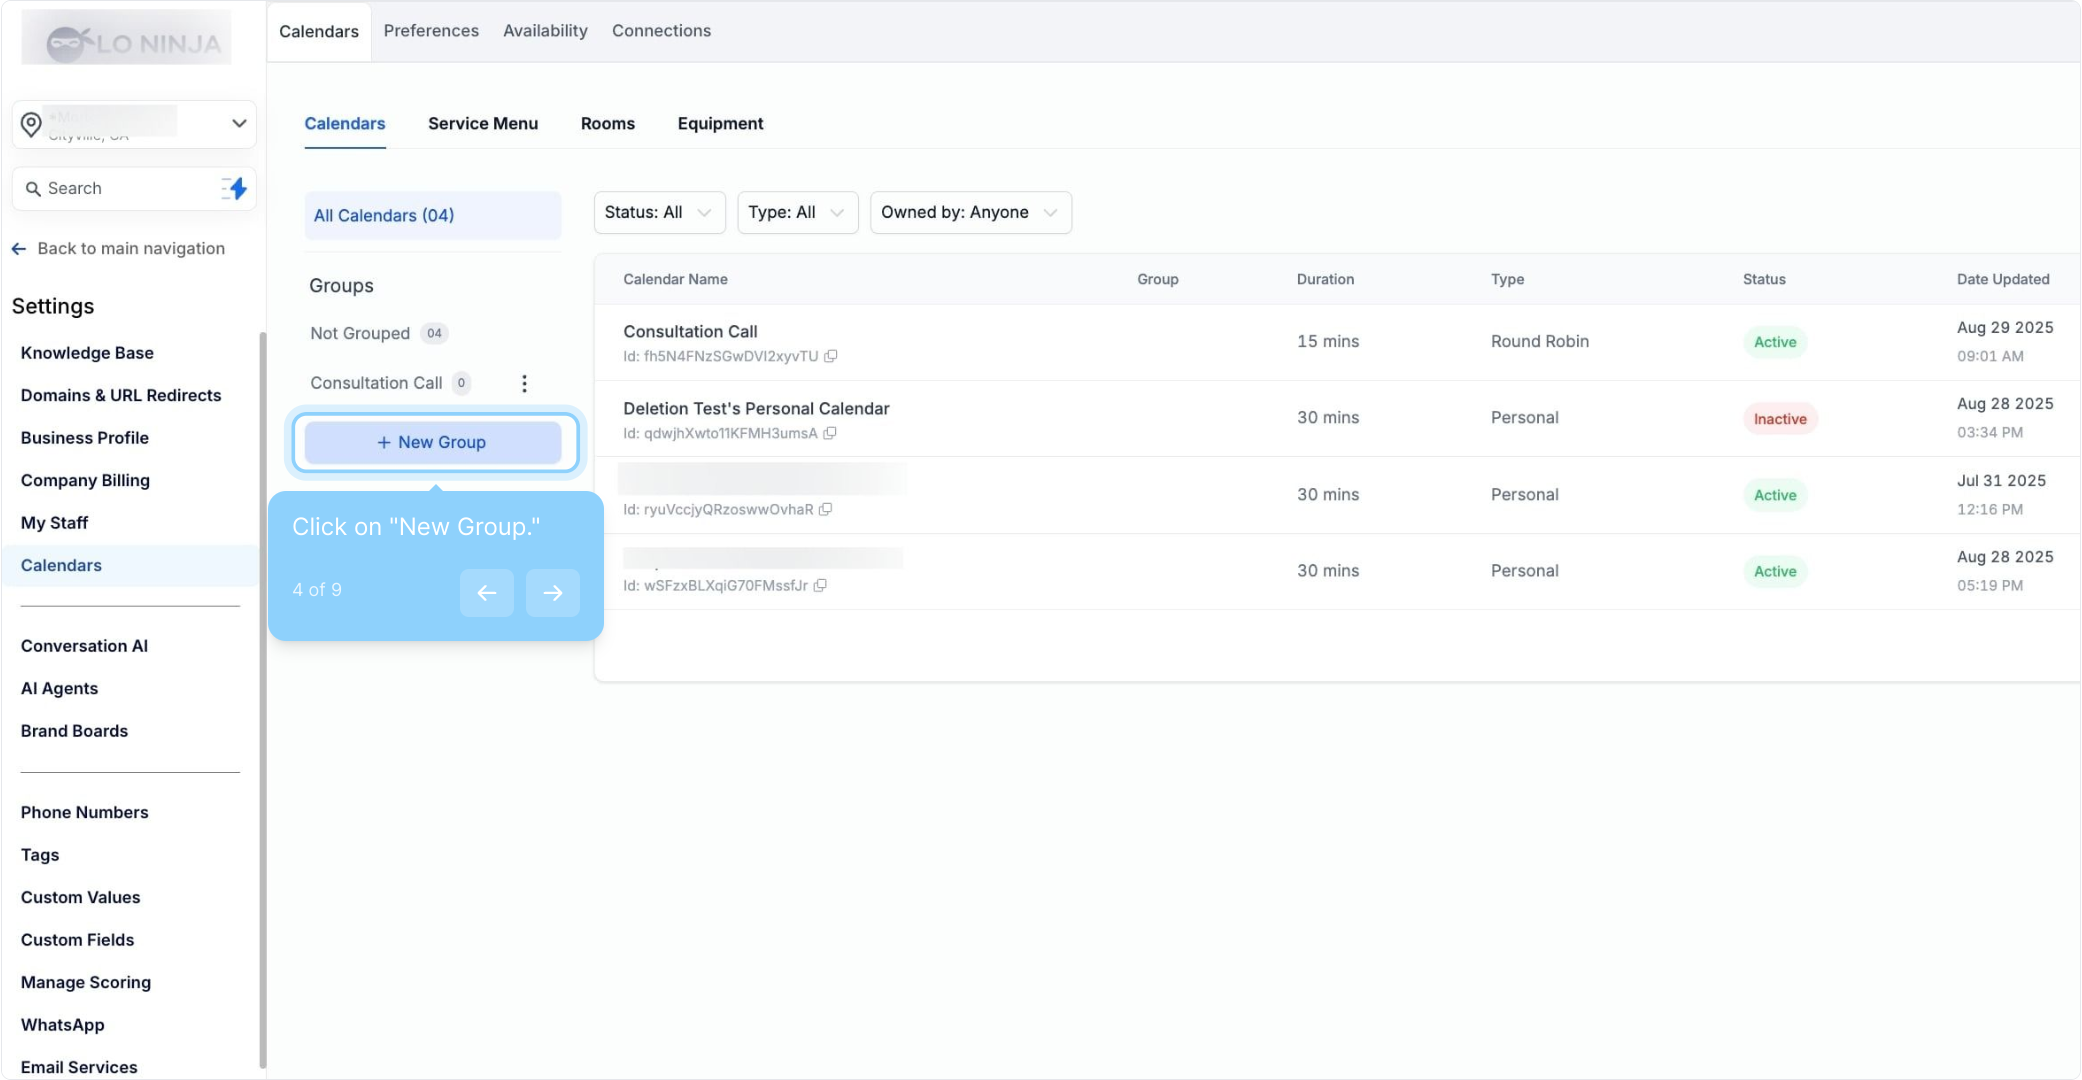Open the Status: All filter dropdown

[x=659, y=212]
